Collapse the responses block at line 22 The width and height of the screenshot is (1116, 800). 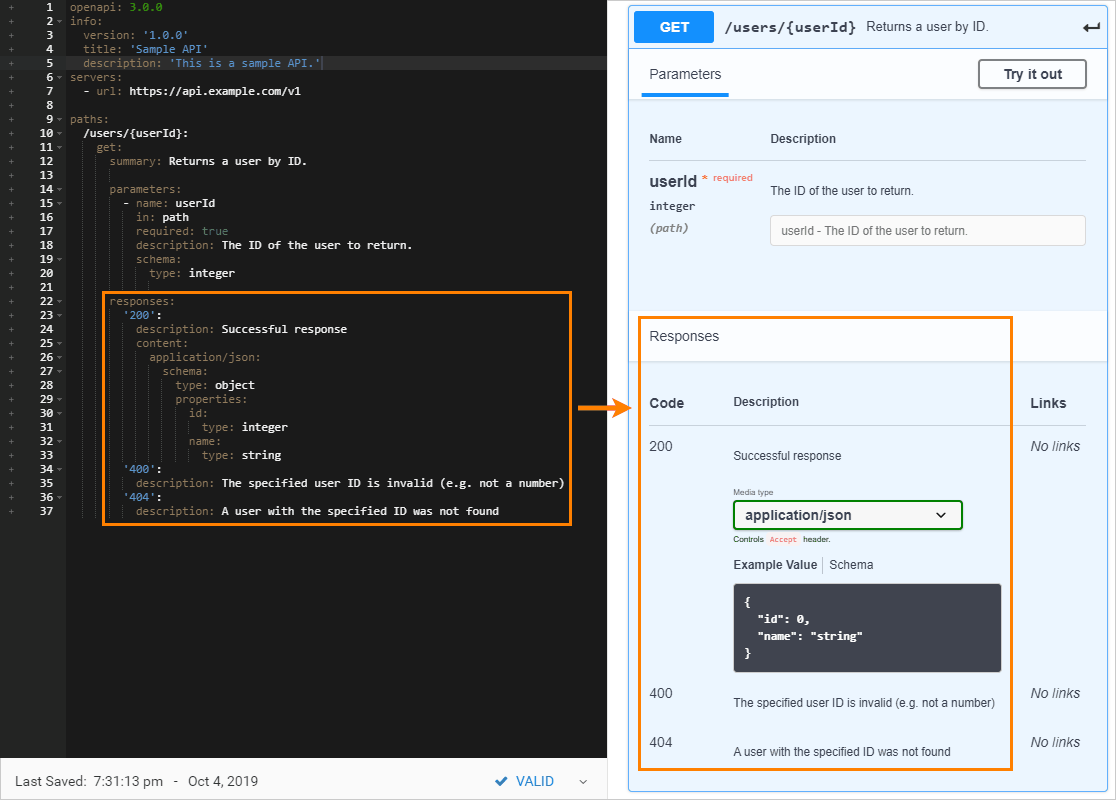tap(60, 301)
